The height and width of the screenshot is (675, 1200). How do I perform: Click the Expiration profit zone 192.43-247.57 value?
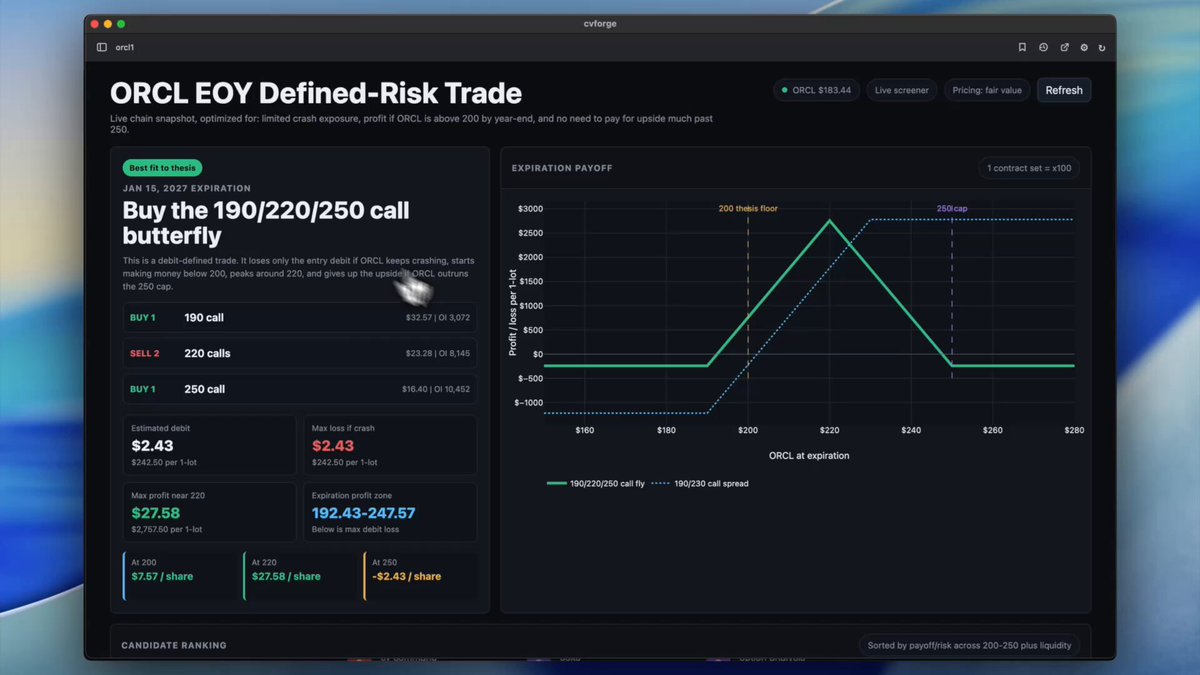click(363, 513)
